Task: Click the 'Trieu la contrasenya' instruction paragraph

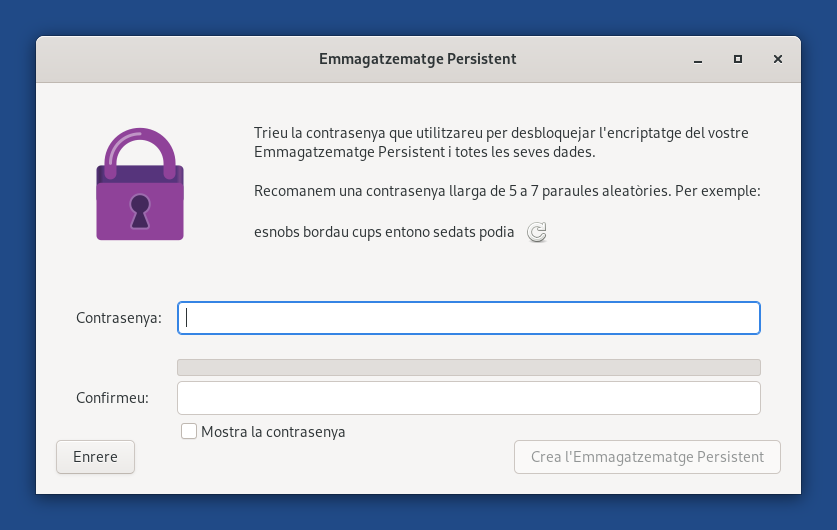Action: (x=501, y=143)
